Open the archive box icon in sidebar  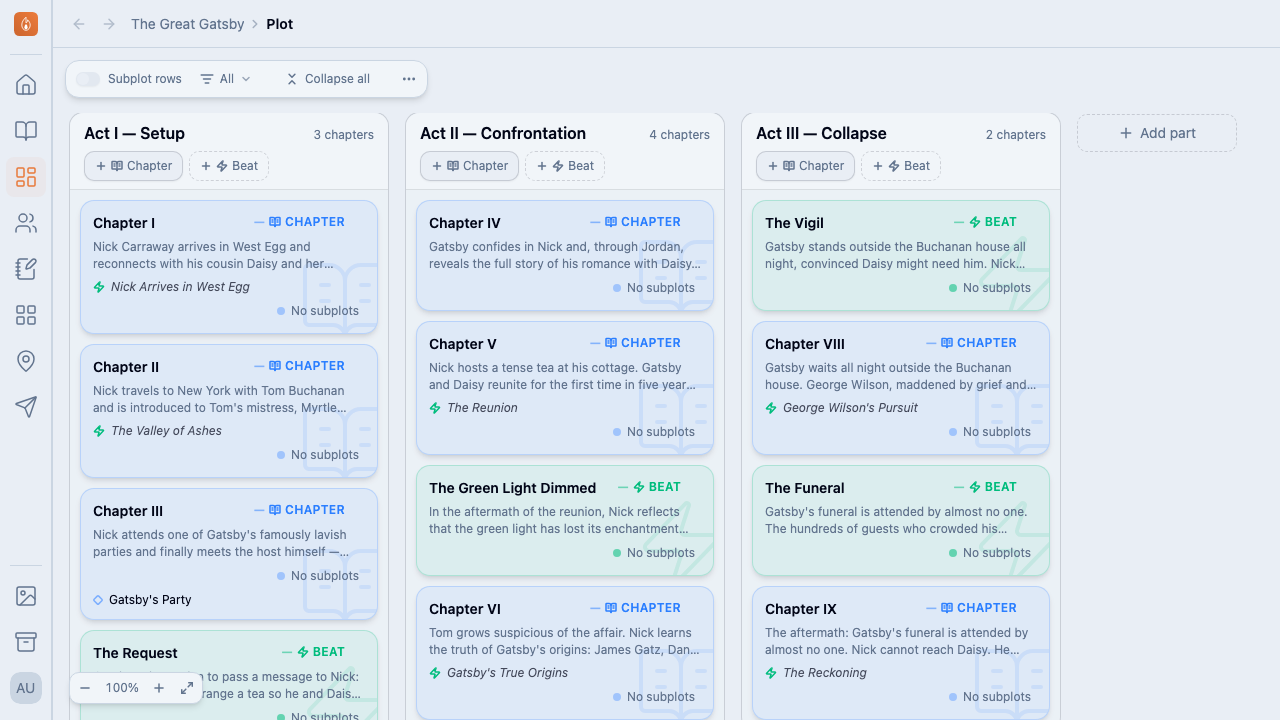click(26, 642)
